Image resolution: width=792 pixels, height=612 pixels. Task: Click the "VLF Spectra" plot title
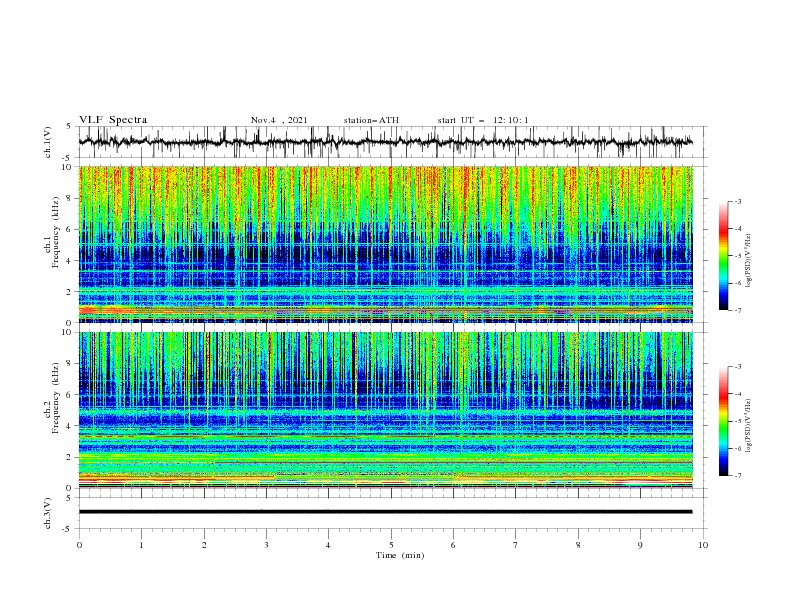pyautogui.click(x=113, y=120)
